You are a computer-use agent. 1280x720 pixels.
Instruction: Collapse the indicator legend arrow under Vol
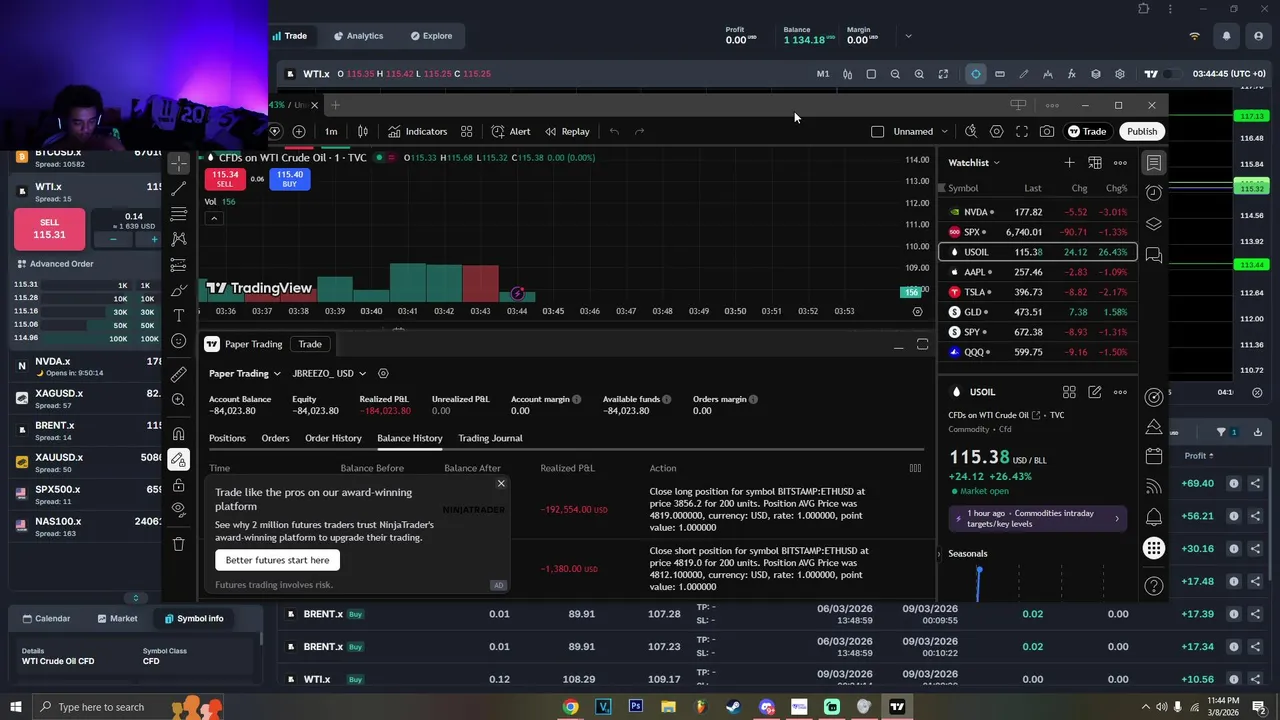tap(213, 218)
